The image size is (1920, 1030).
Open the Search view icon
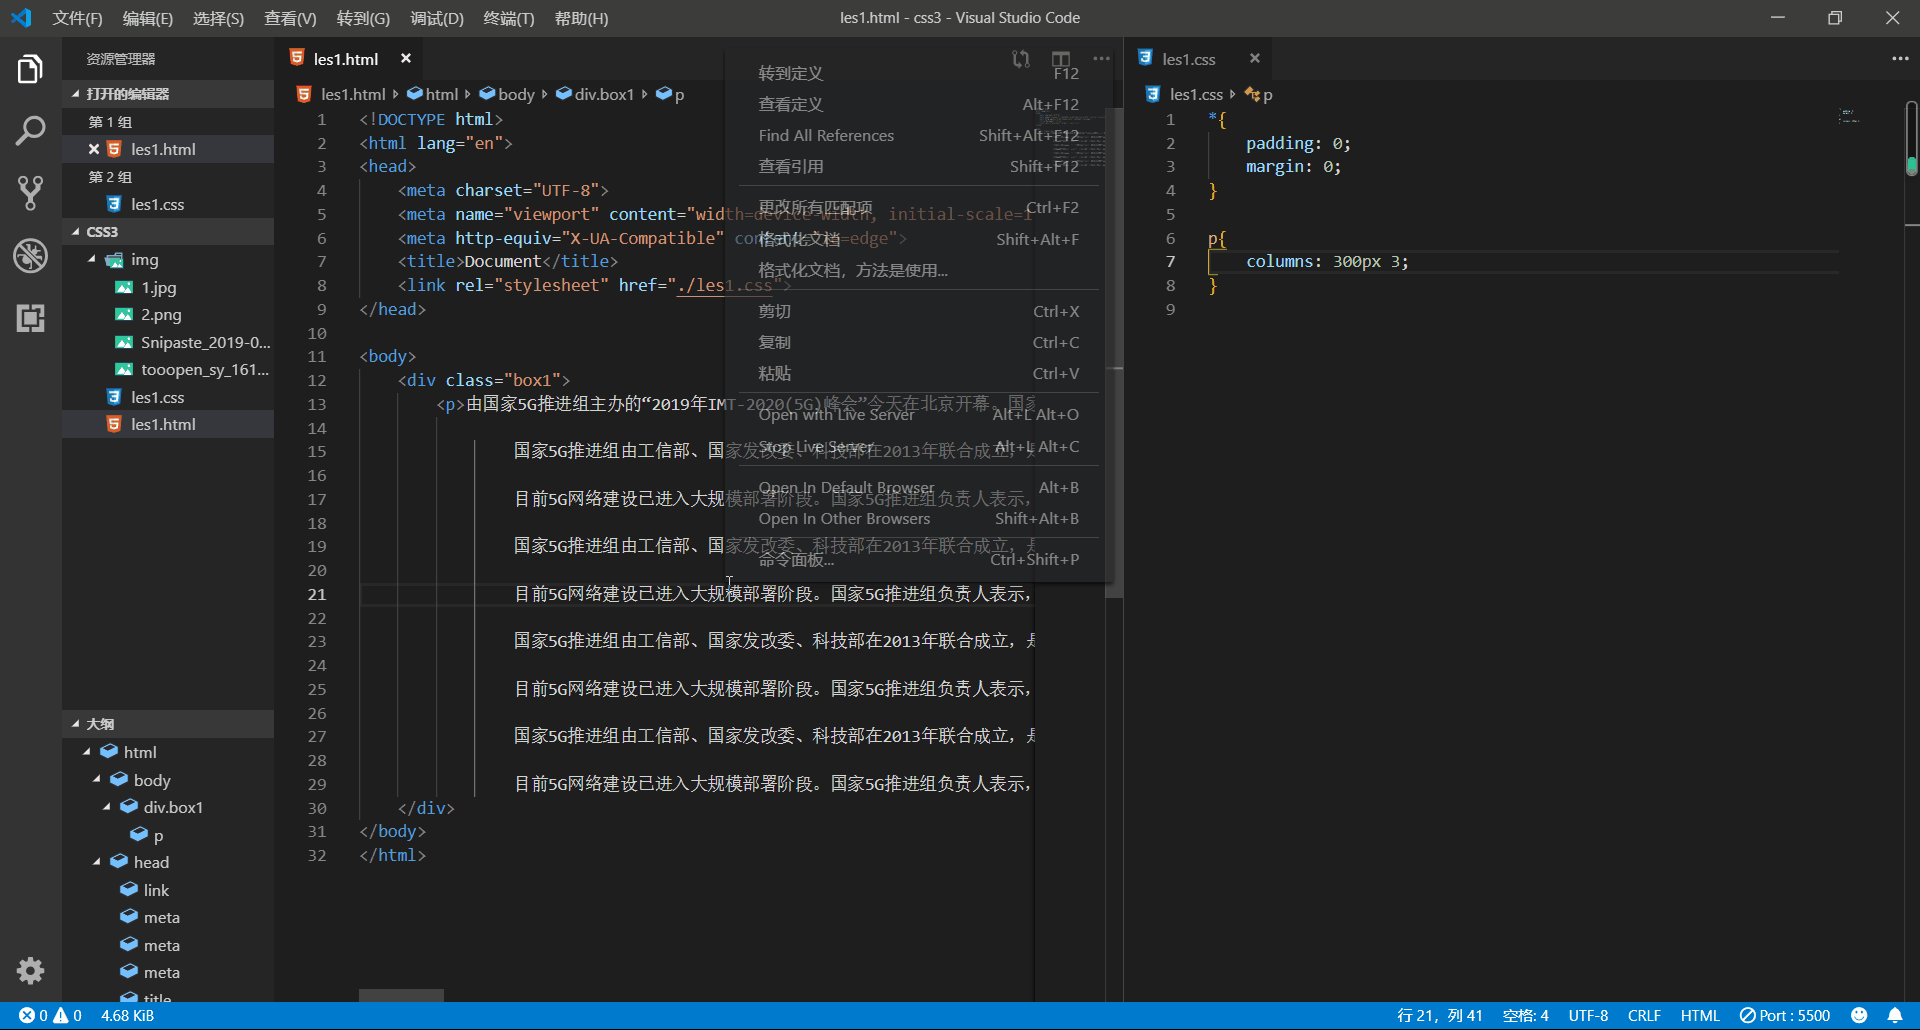pos(30,131)
